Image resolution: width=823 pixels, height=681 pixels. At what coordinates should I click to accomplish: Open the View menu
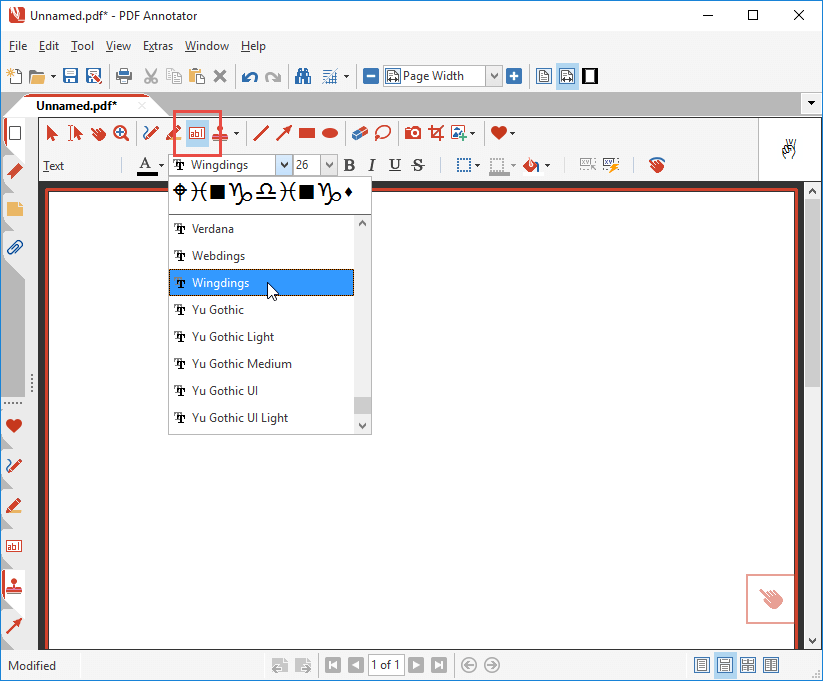point(118,46)
